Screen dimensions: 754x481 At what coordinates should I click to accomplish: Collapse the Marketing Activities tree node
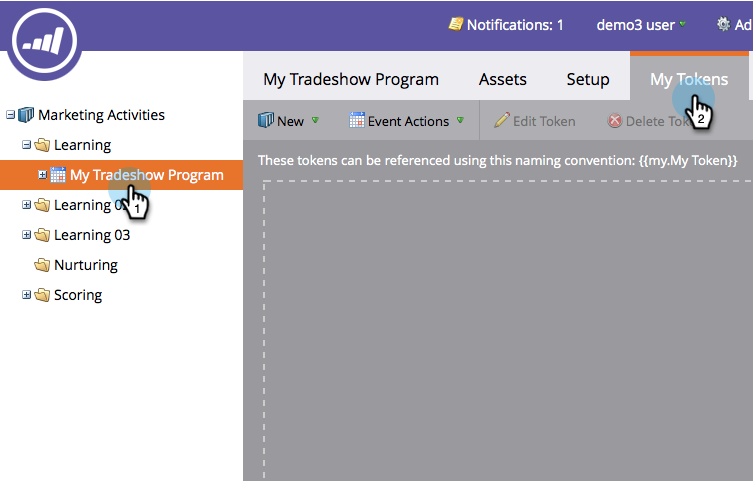pos(10,115)
